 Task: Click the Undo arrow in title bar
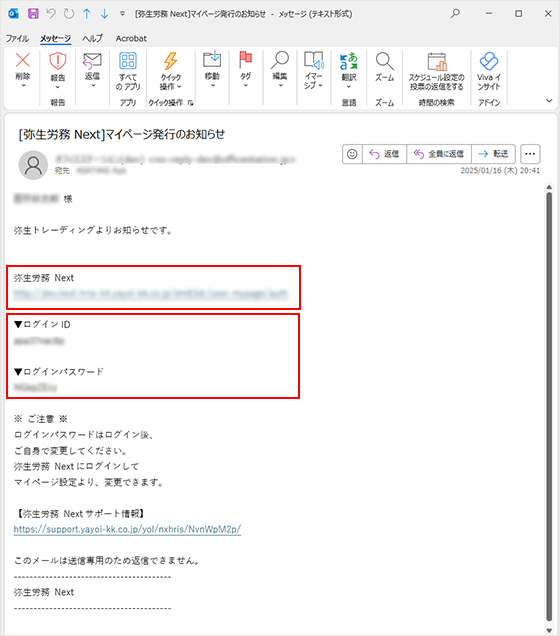(51, 13)
